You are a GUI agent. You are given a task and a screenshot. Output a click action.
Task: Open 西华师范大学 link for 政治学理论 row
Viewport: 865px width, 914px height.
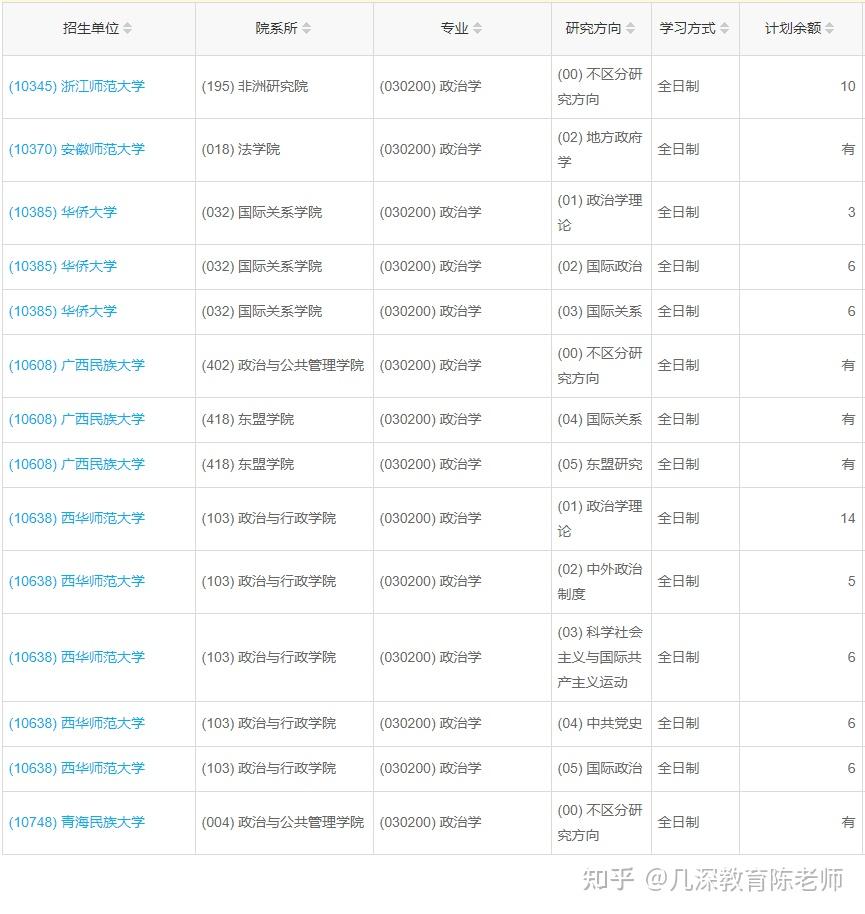coord(76,518)
